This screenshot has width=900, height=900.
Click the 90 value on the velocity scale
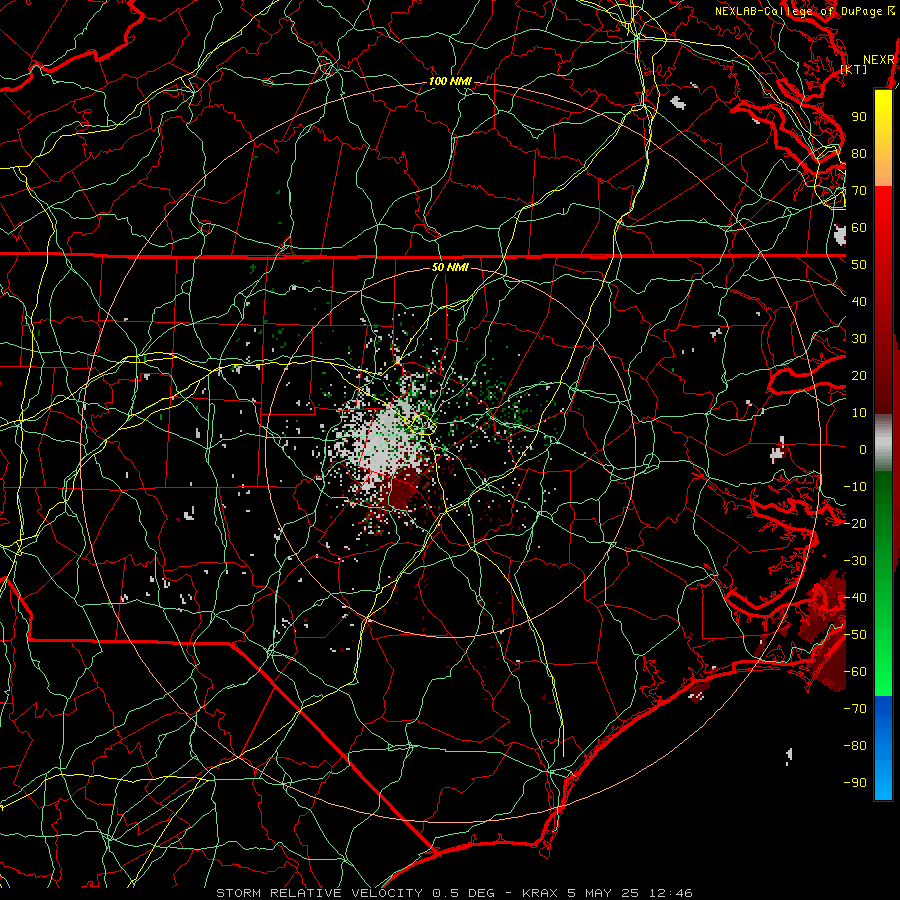[x=859, y=117]
